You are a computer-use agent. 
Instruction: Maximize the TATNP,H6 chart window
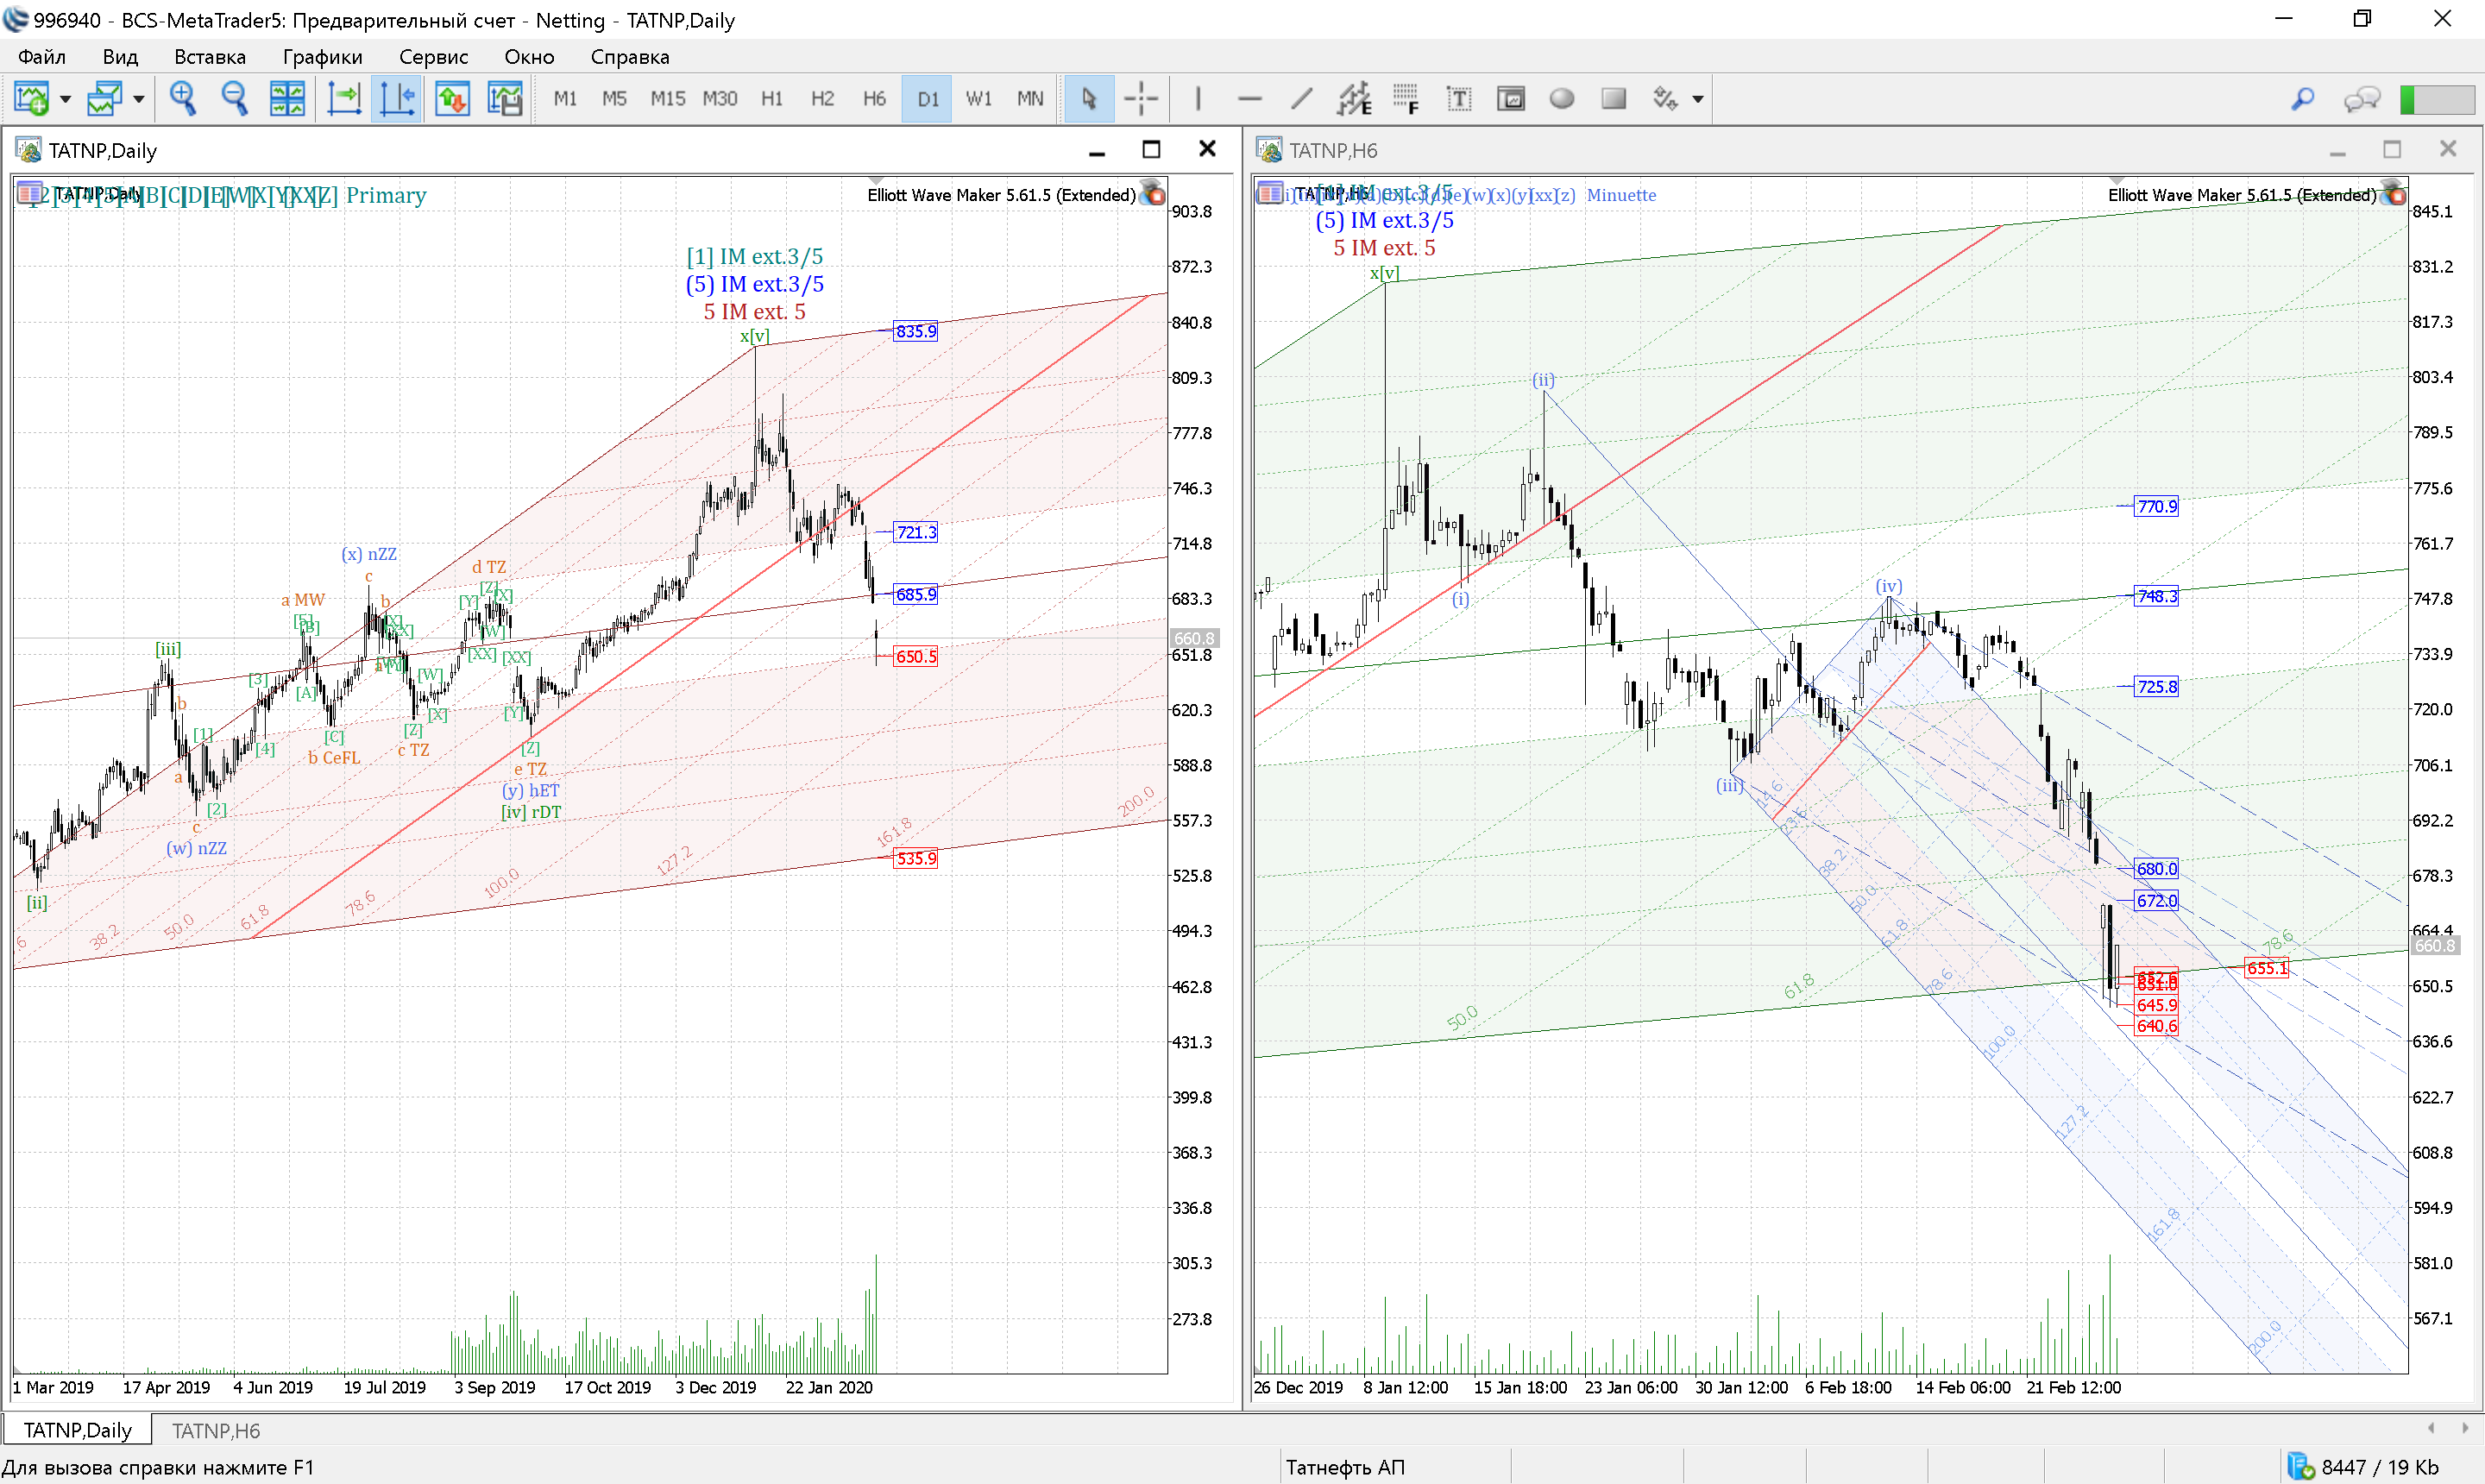coord(2391,150)
